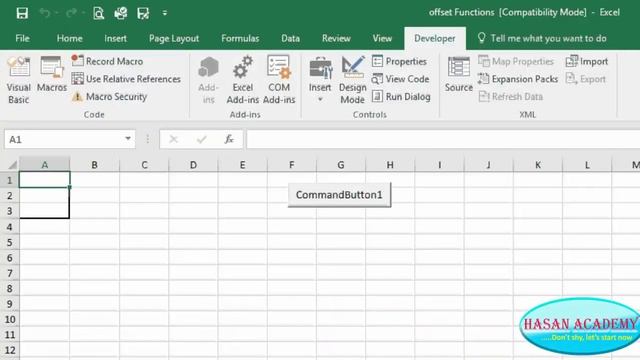Viewport: 640px width, 360px height.
Task: Expand the Name Box dropdown arrow
Action: (128, 139)
